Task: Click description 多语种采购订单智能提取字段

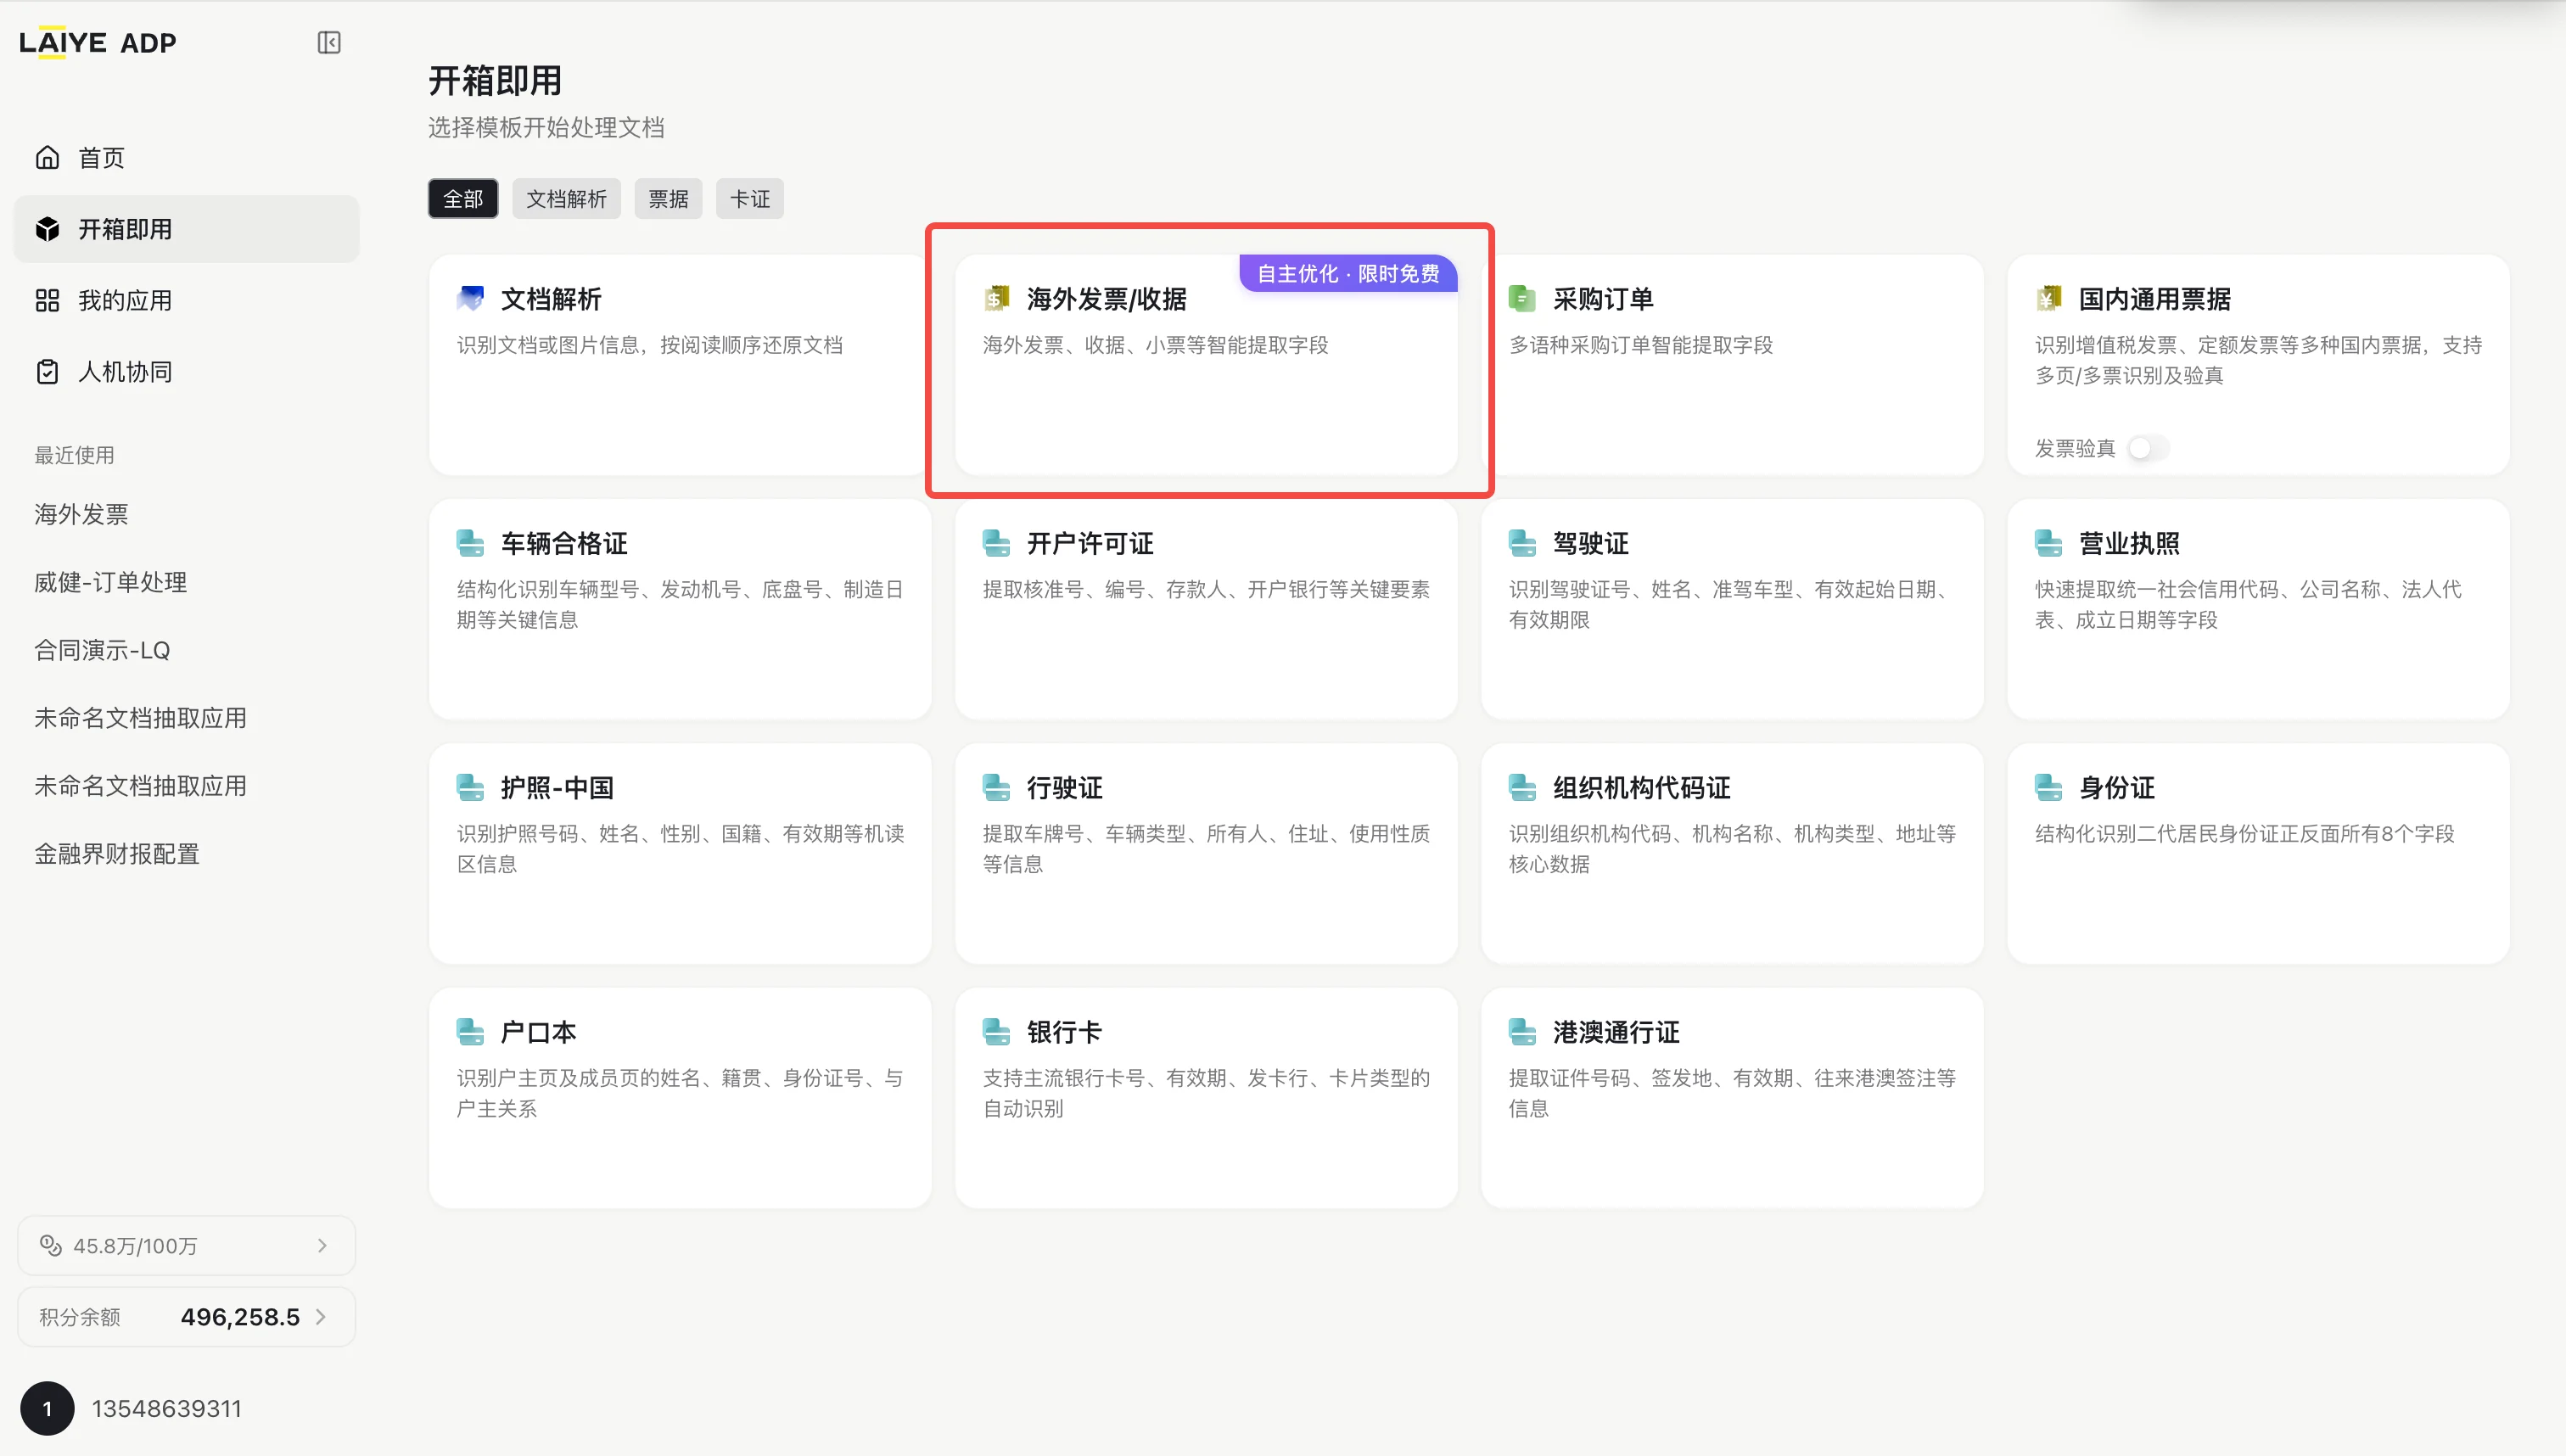Action: pyautogui.click(x=1640, y=345)
